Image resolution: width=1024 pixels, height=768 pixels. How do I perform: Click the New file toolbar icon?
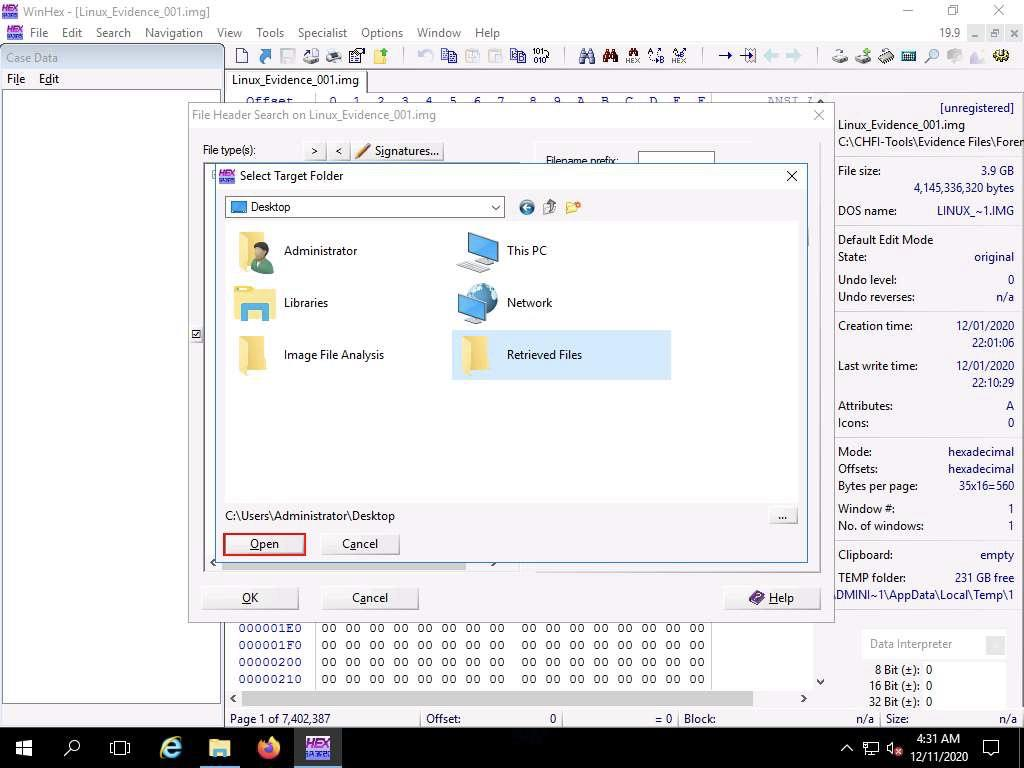click(x=242, y=56)
